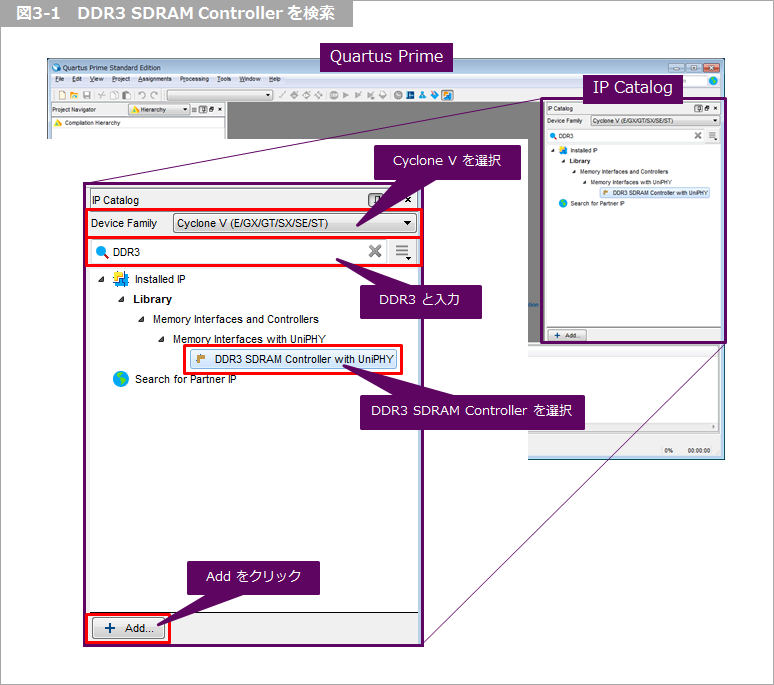
Task: Collapse Installed IP node in enlarged IP Catalog
Action: [x=101, y=279]
